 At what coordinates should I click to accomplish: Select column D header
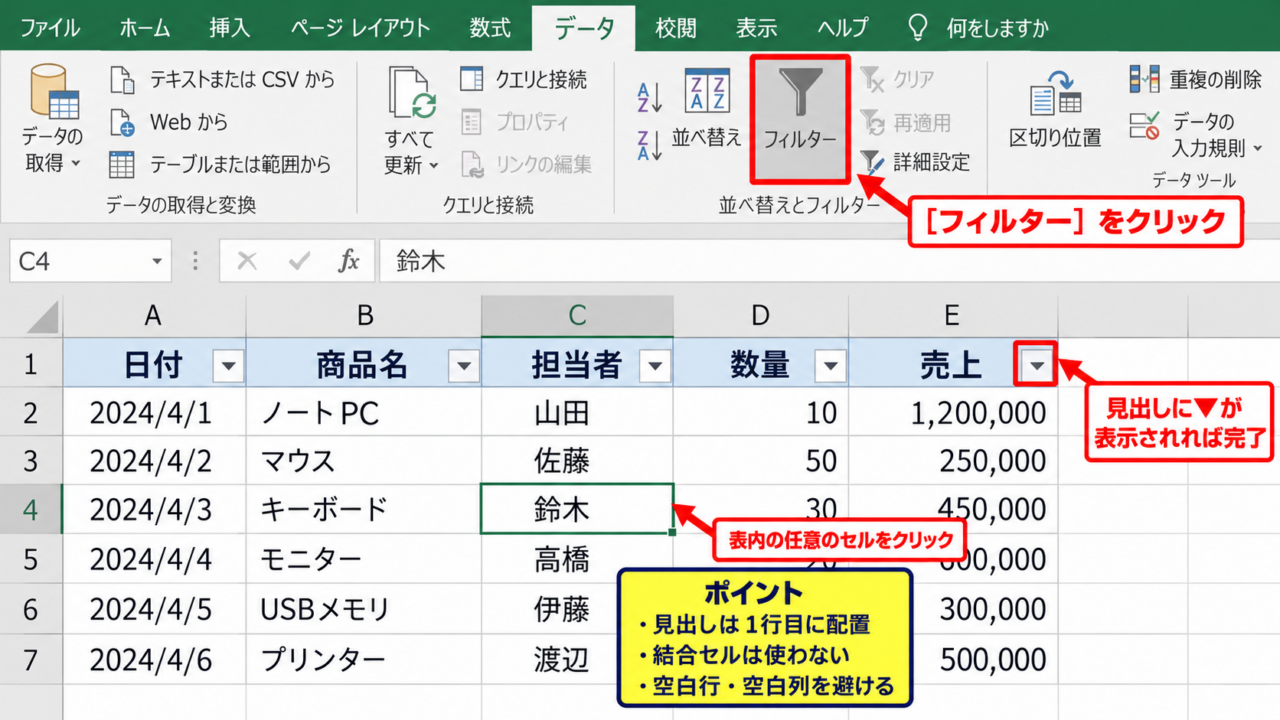[761, 316]
